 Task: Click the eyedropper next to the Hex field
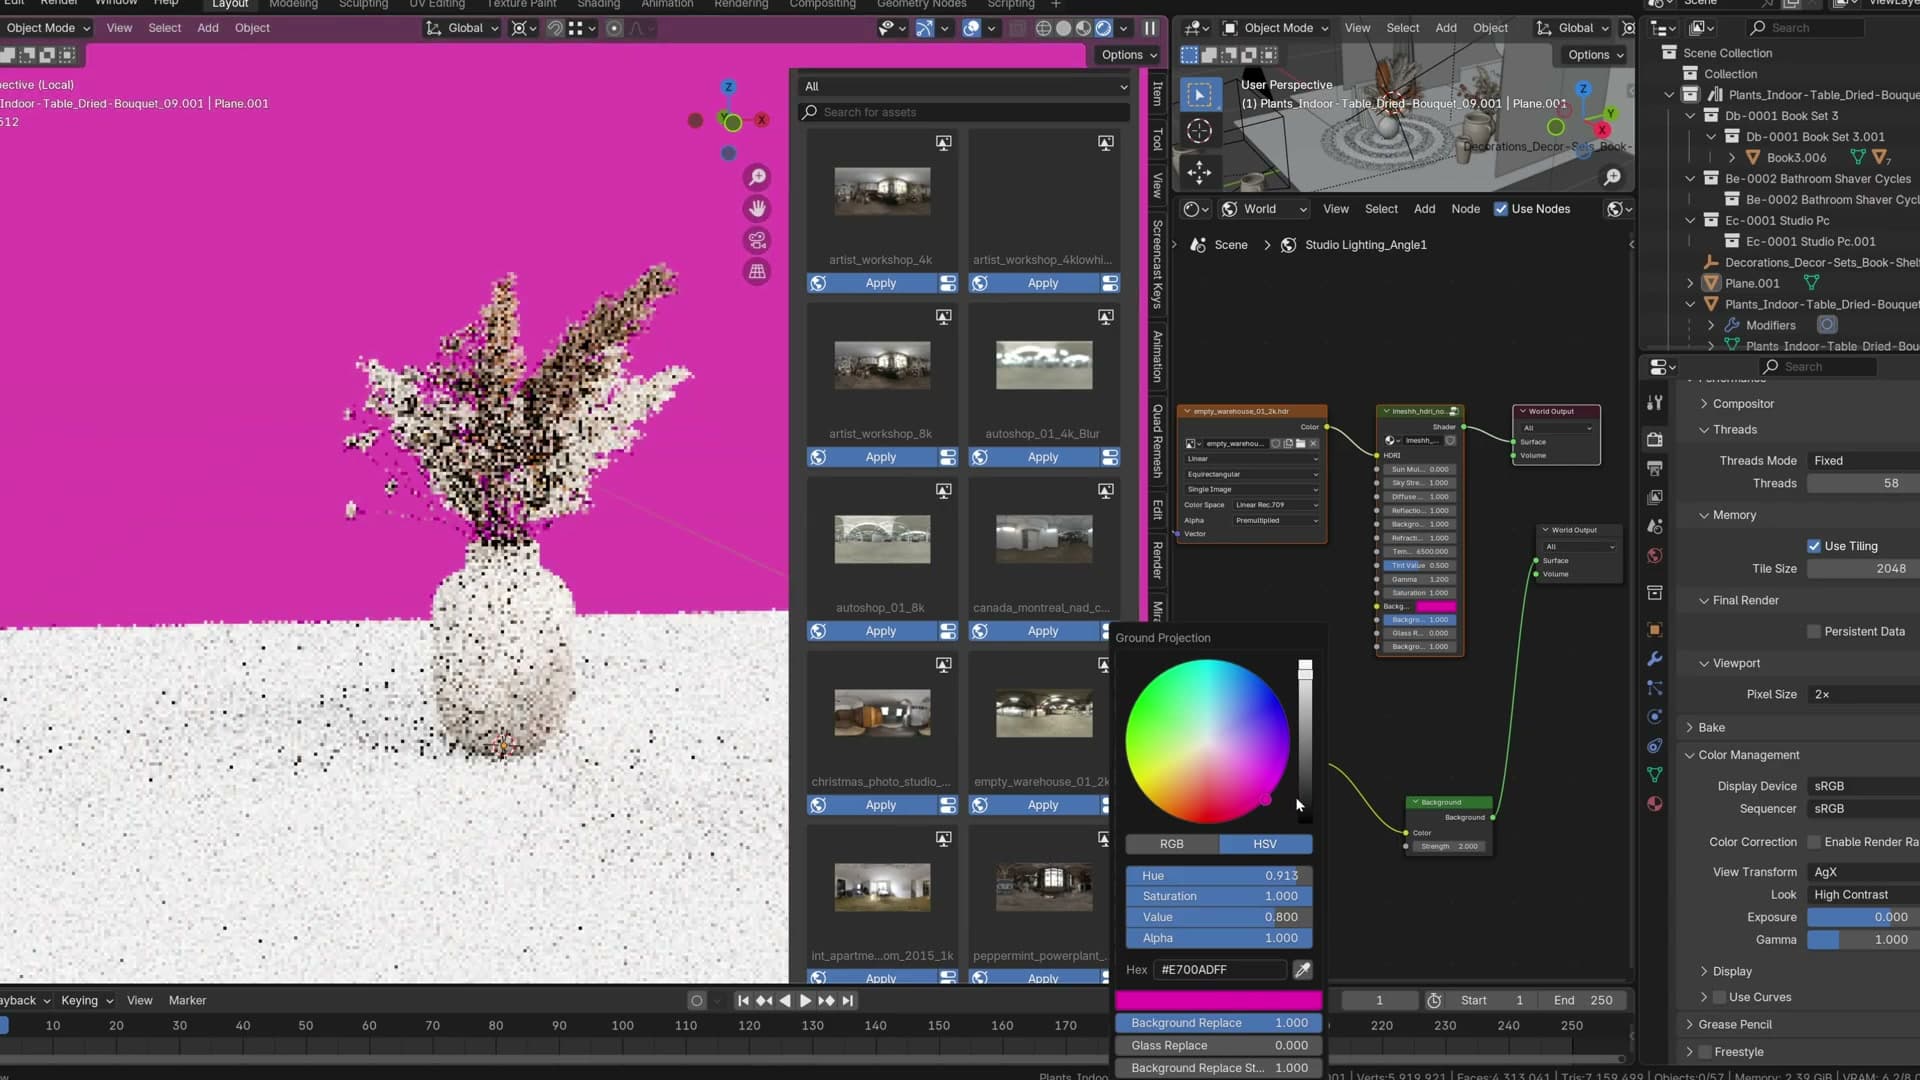(1302, 970)
